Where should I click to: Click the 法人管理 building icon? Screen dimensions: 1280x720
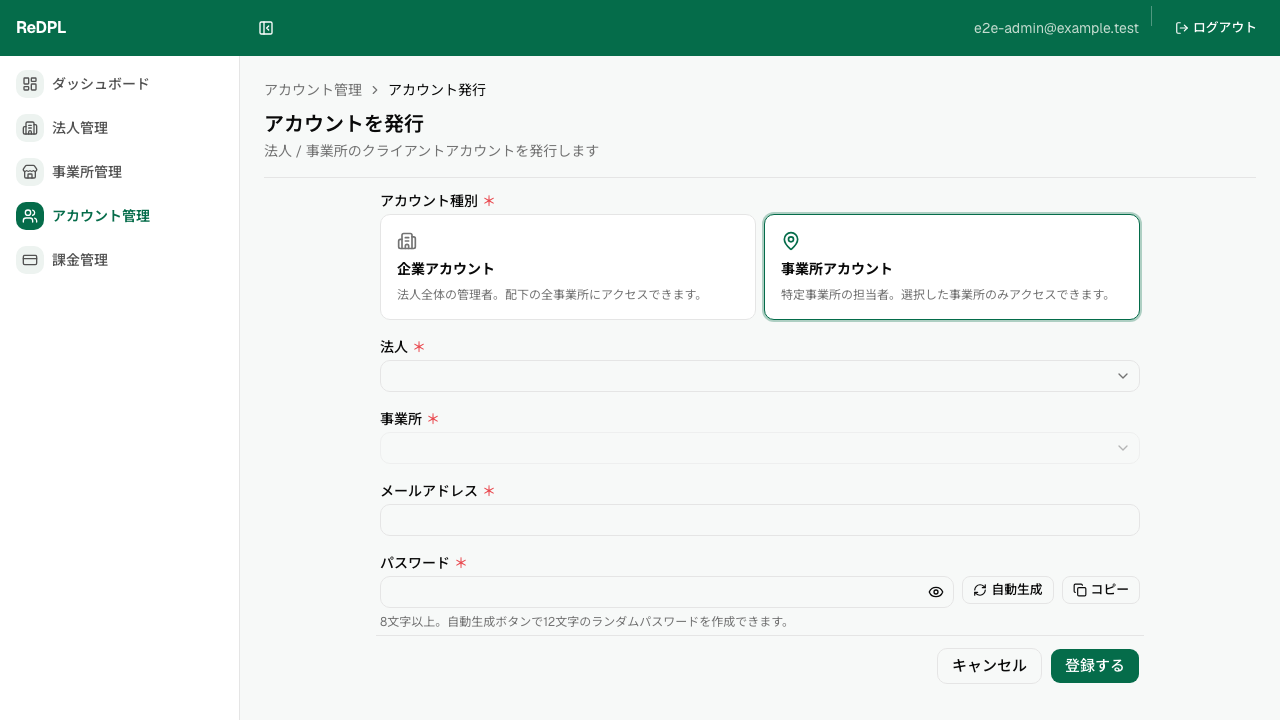tap(30, 128)
